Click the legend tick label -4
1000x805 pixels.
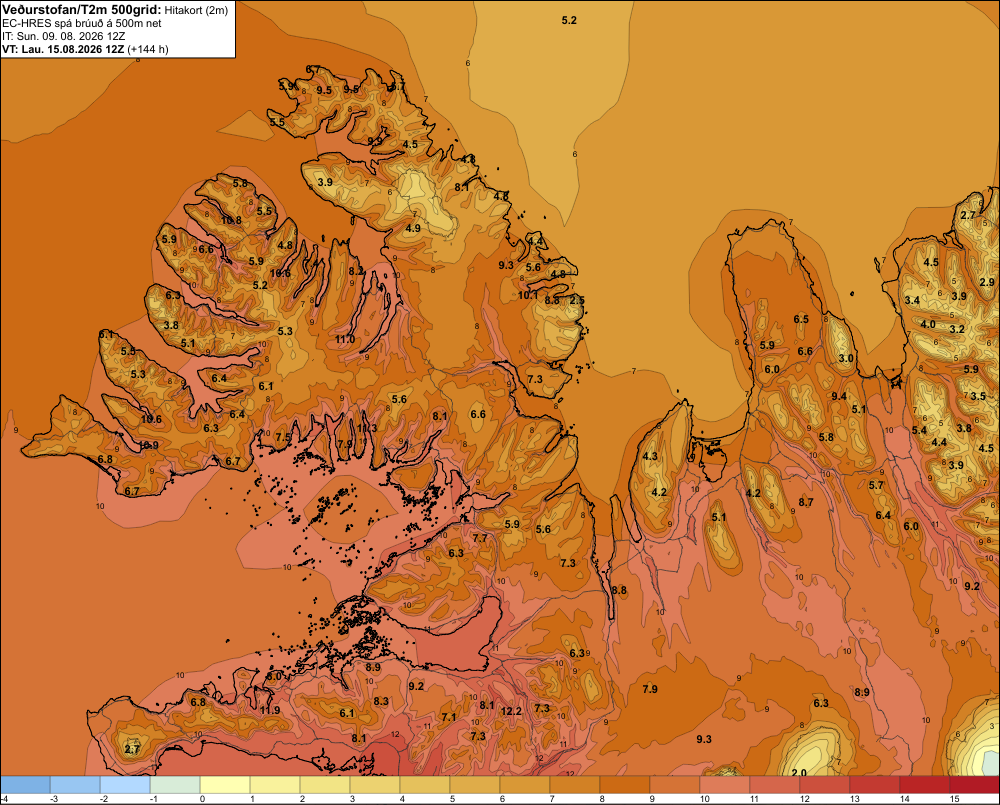point(4,799)
